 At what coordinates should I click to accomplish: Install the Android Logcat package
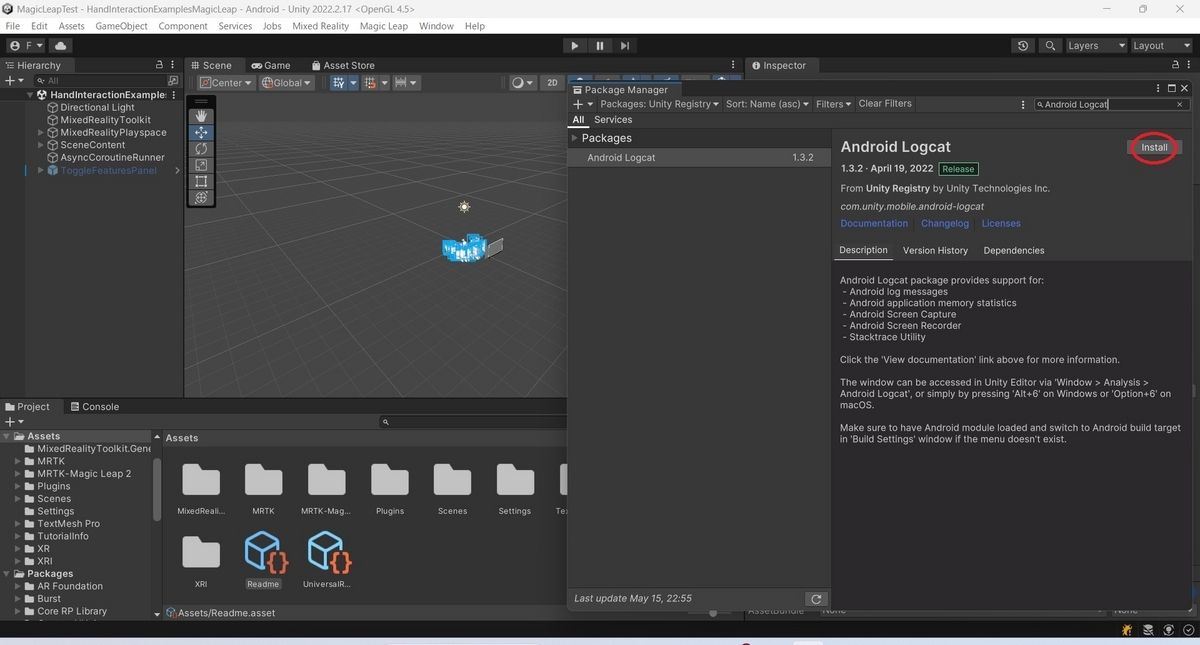pyautogui.click(x=1154, y=147)
